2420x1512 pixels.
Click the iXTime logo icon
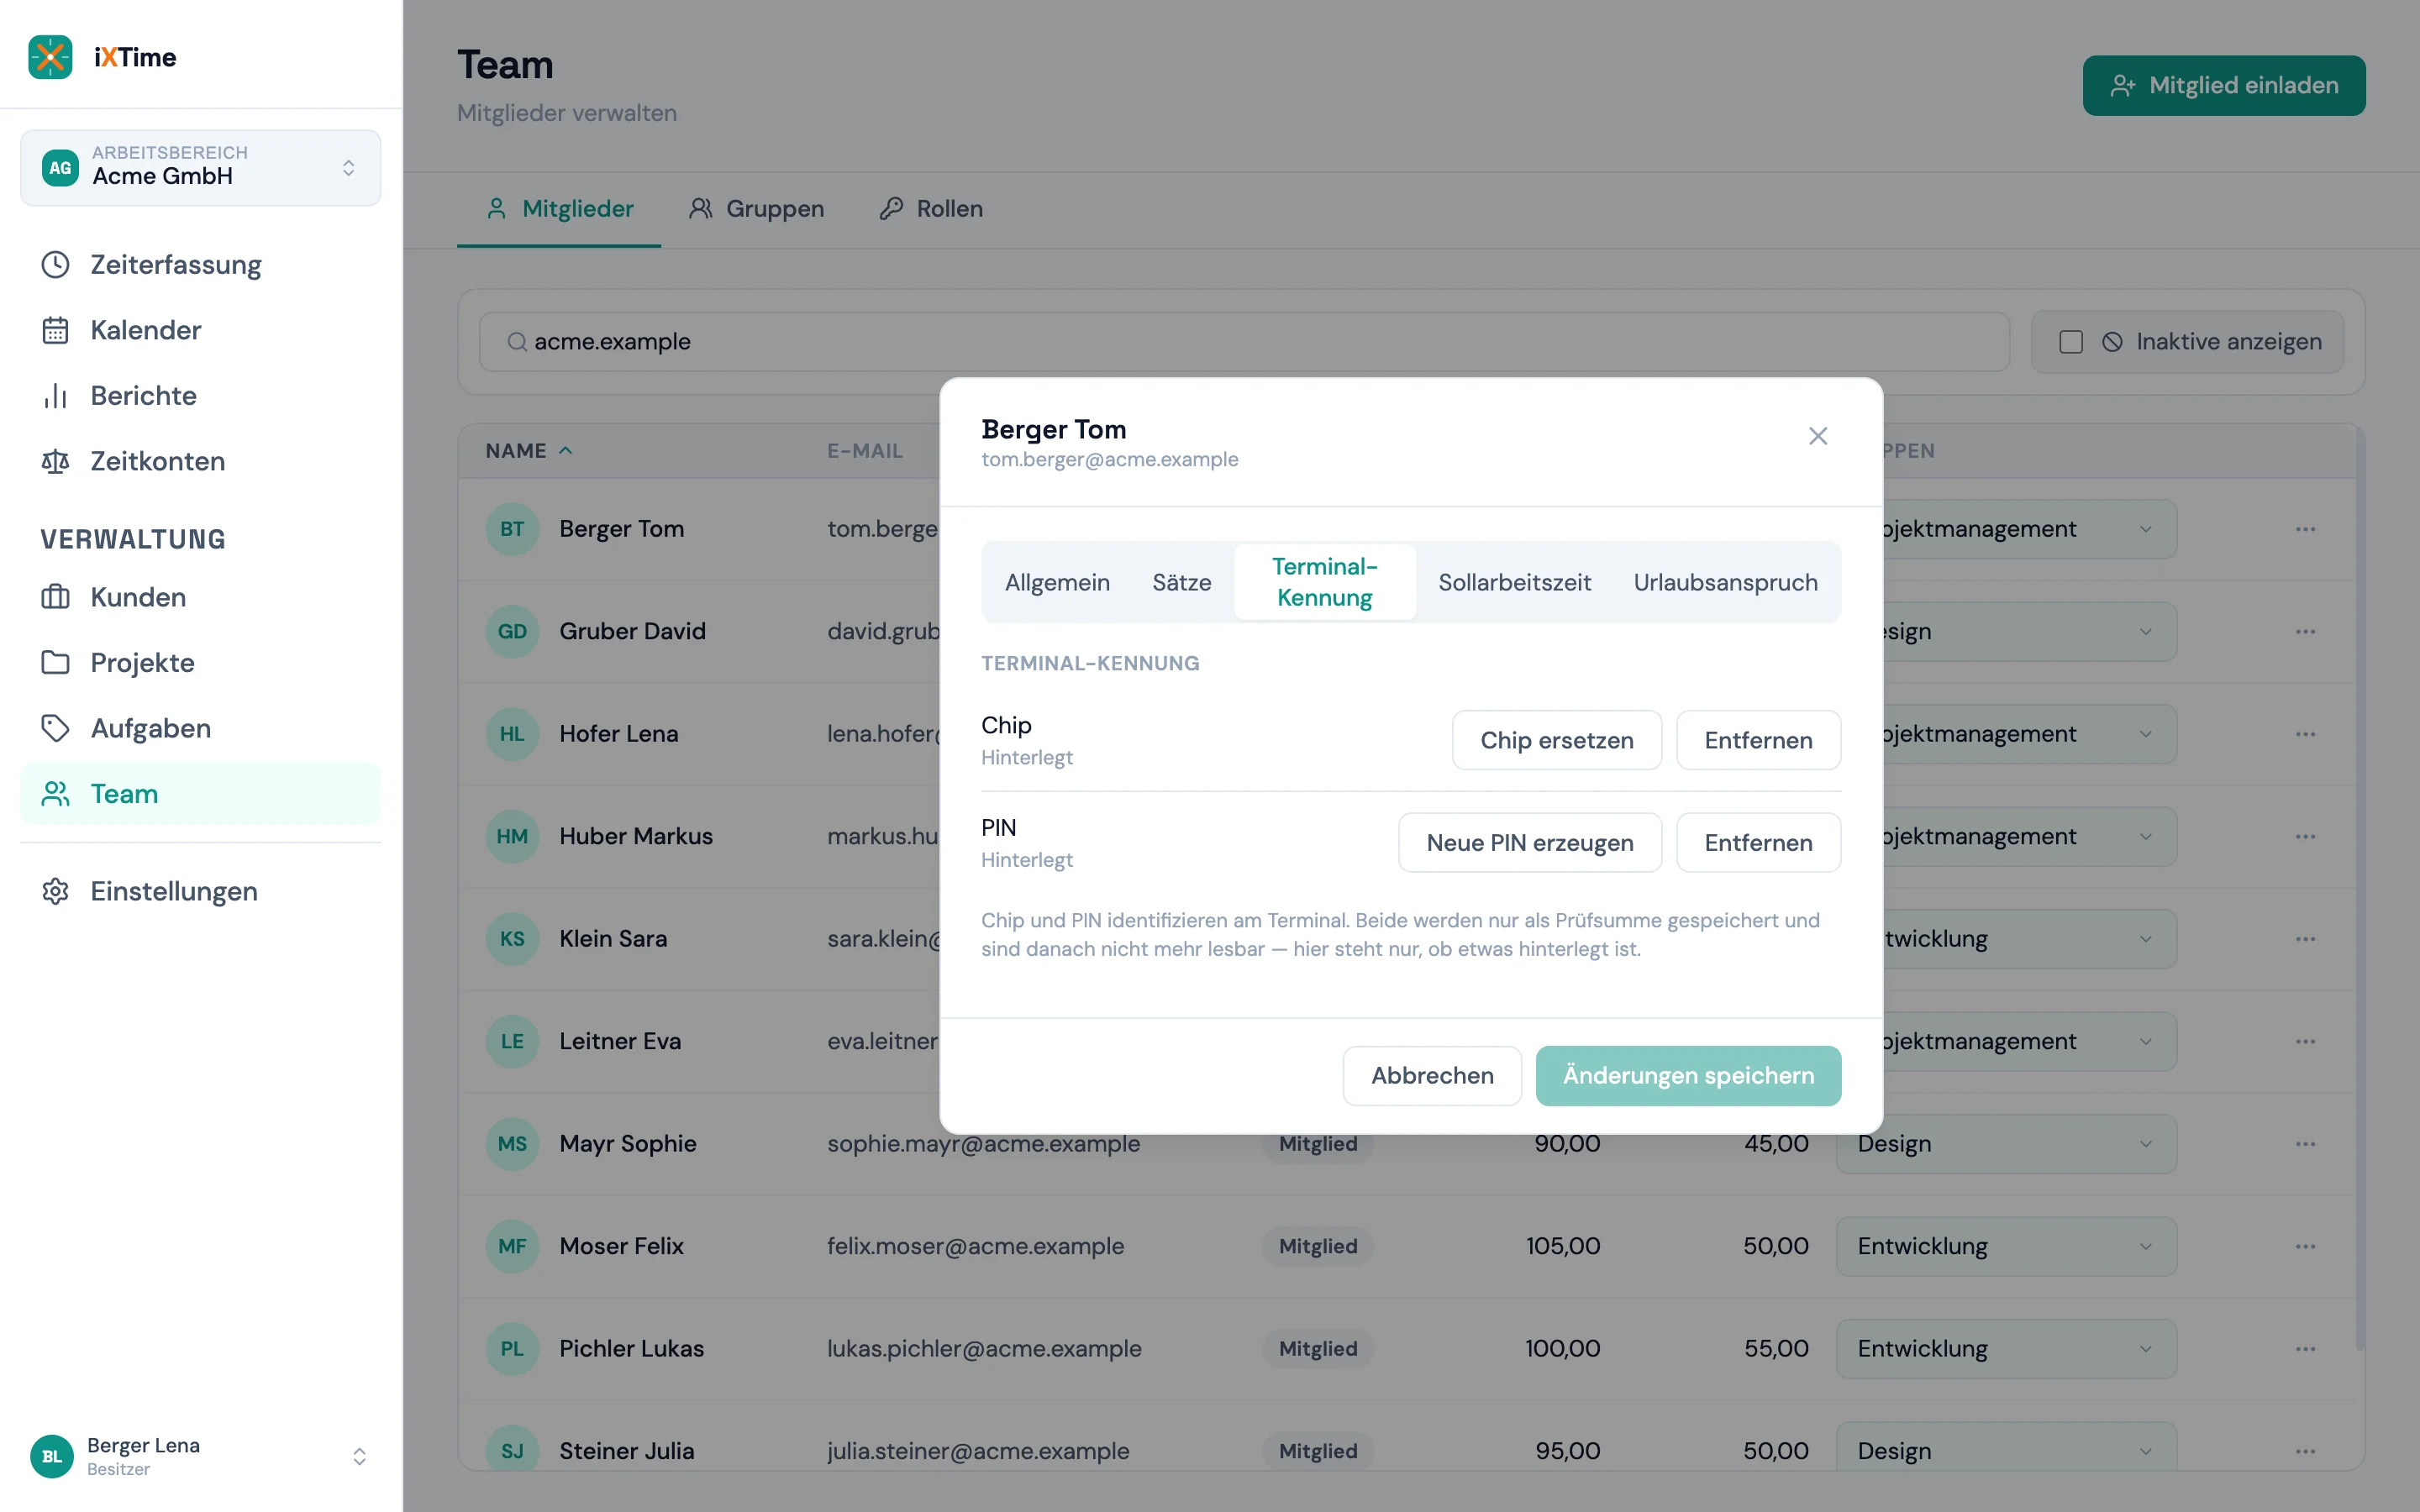coord(50,57)
